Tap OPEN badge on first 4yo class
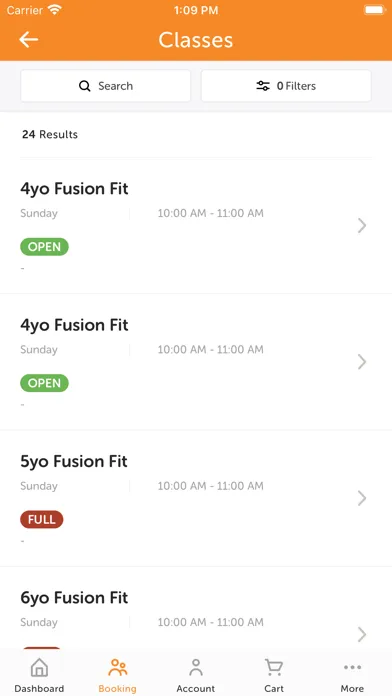The width and height of the screenshot is (392, 696). point(44,247)
